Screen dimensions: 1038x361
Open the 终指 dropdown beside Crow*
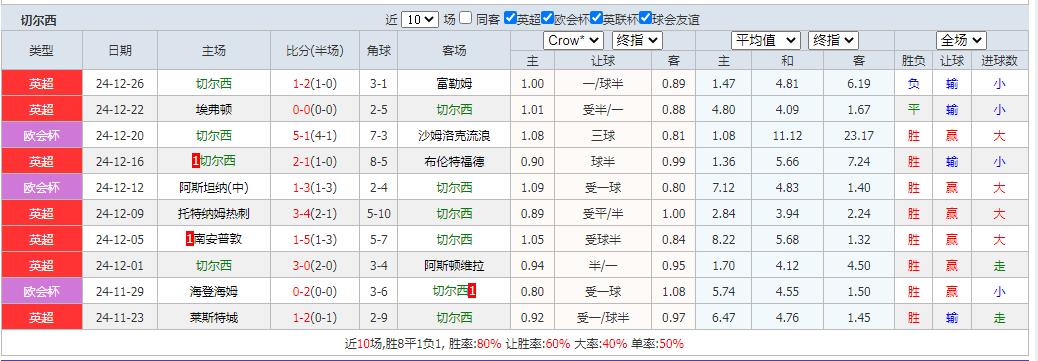[637, 40]
